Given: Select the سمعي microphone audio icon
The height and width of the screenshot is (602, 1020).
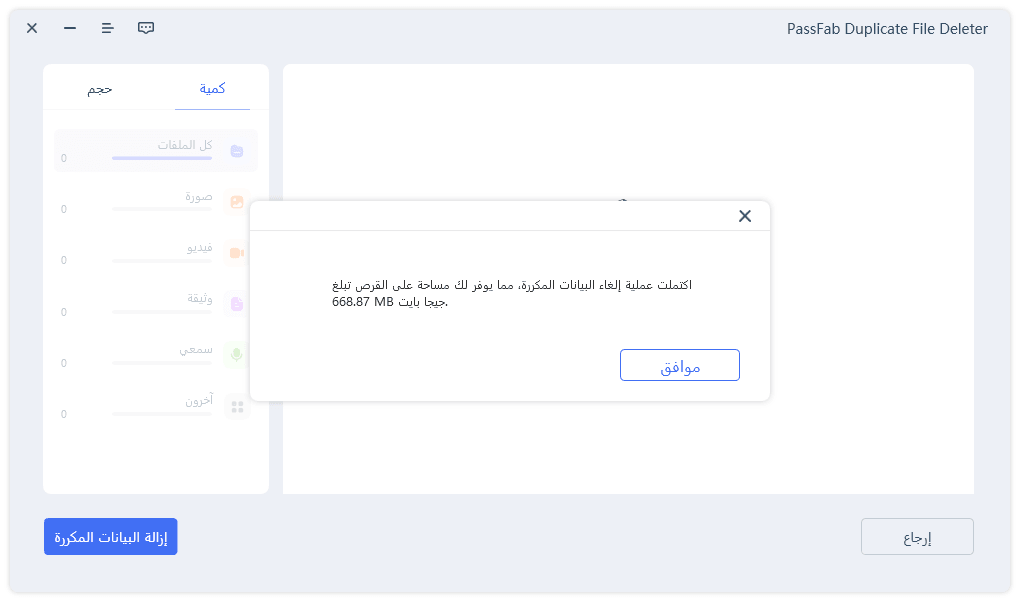Looking at the screenshot, I should [236, 353].
